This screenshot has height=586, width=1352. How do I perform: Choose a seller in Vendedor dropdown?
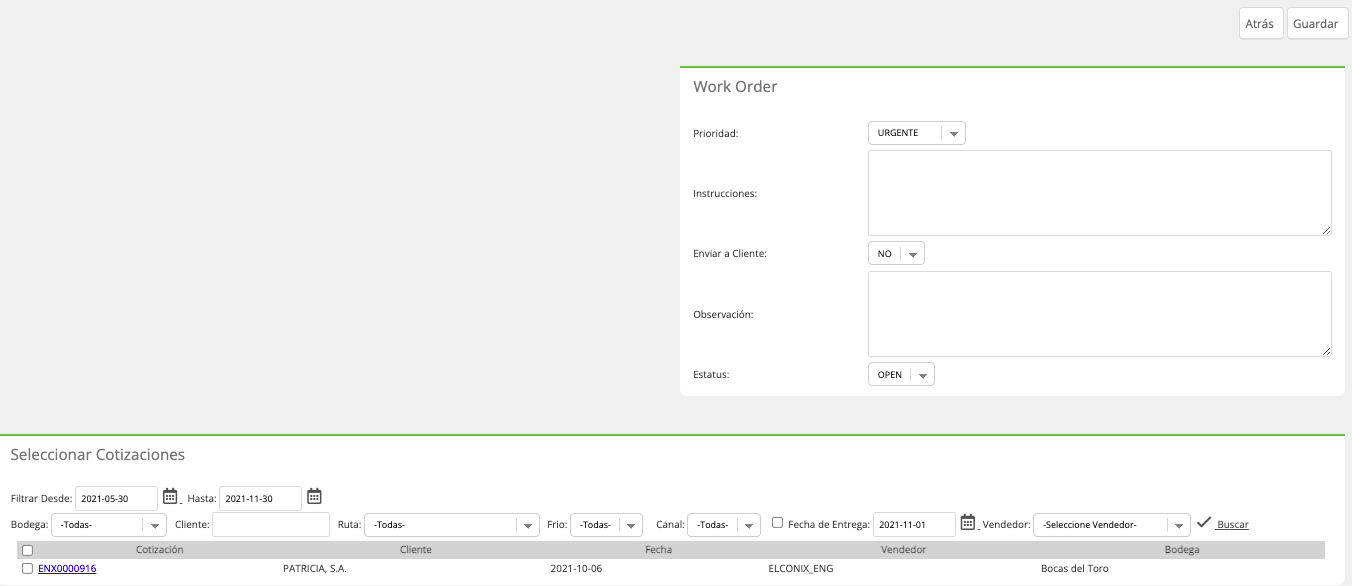pos(1111,525)
